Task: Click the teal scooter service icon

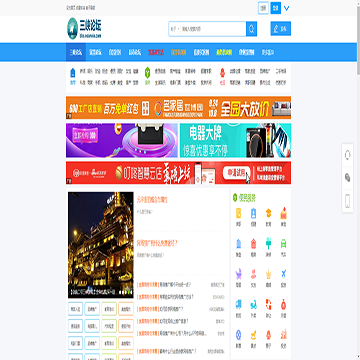Action: pyautogui.click(x=254, y=304)
